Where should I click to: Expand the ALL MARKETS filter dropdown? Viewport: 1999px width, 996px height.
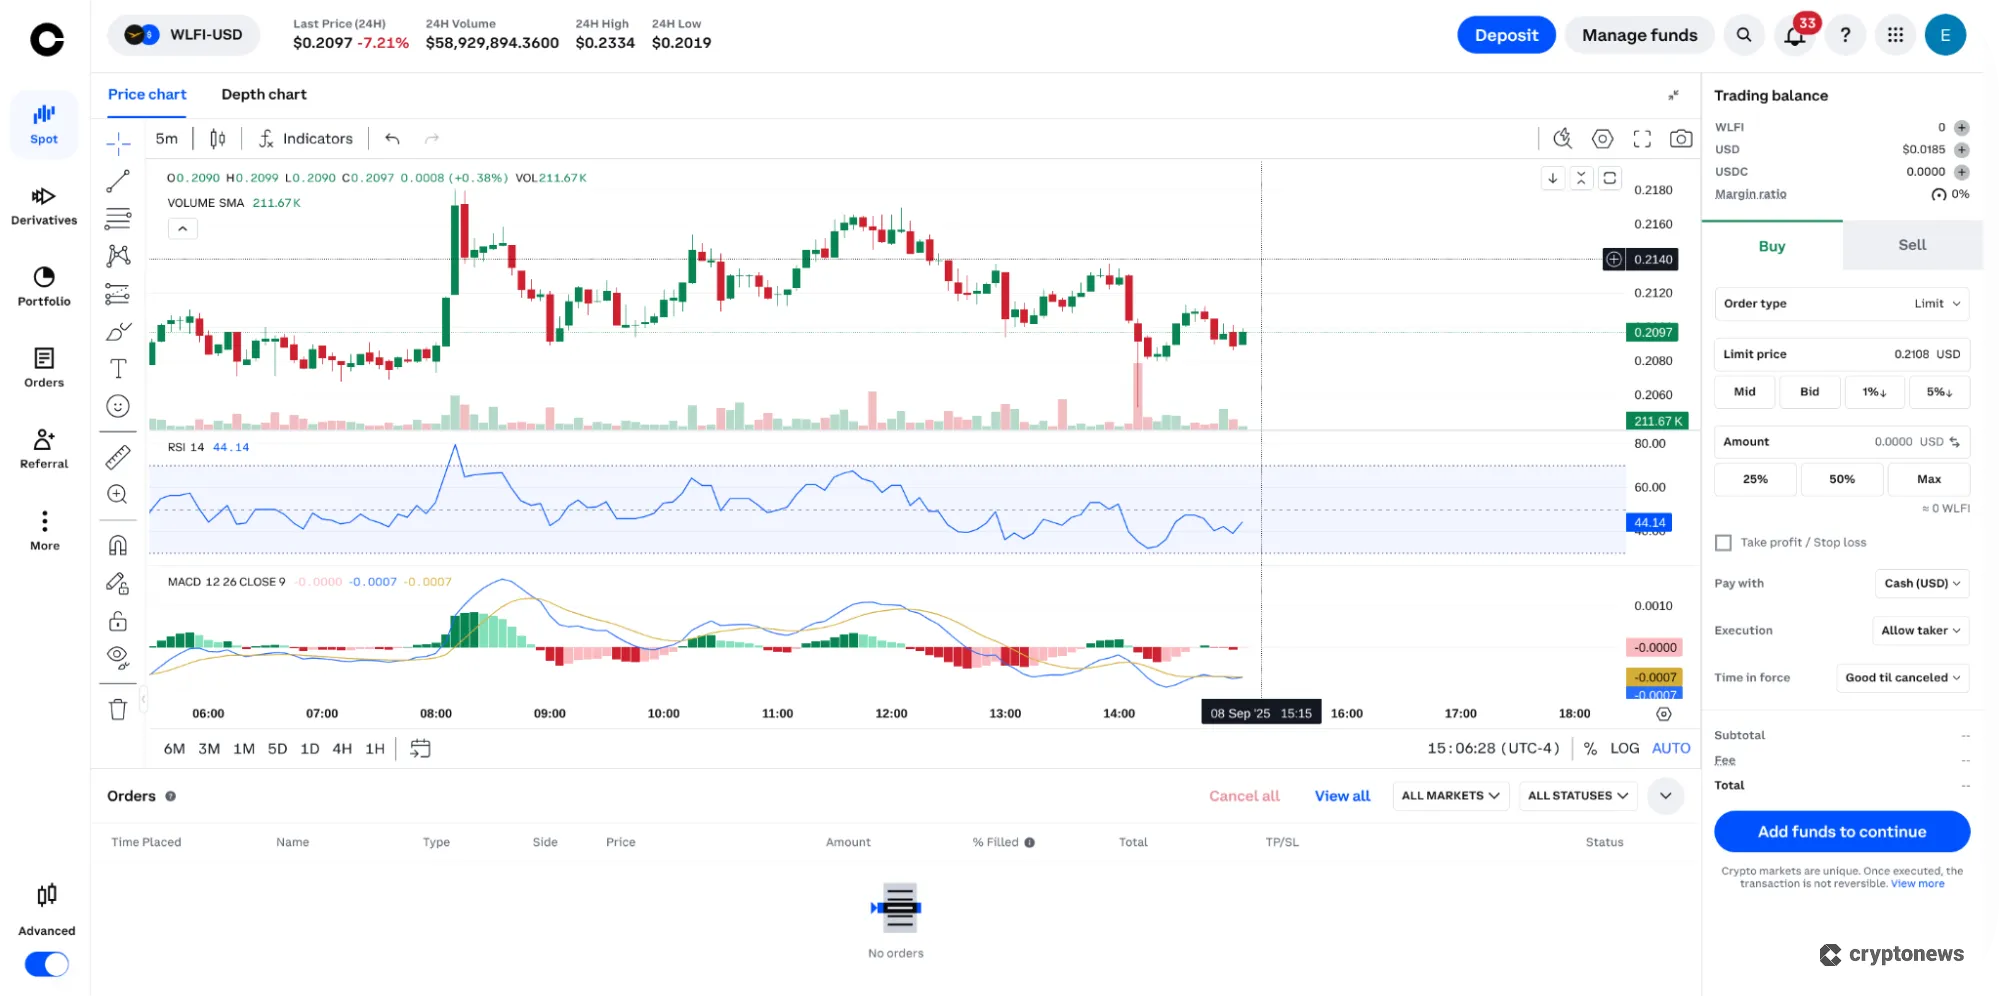coord(1450,795)
